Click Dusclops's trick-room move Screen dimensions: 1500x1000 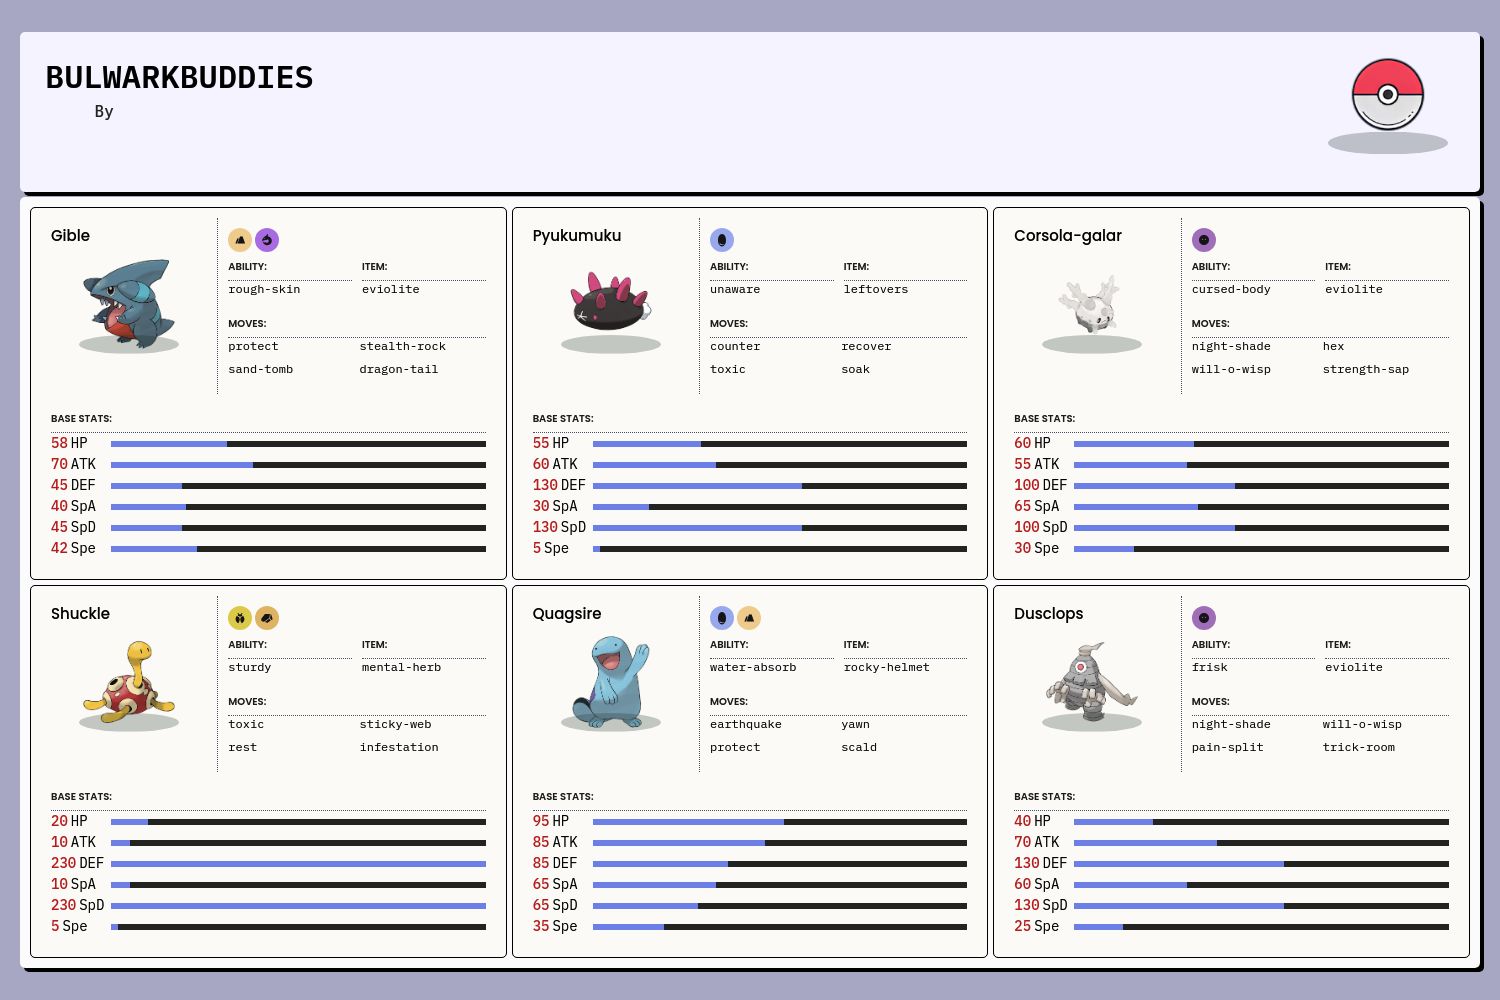click(1358, 748)
